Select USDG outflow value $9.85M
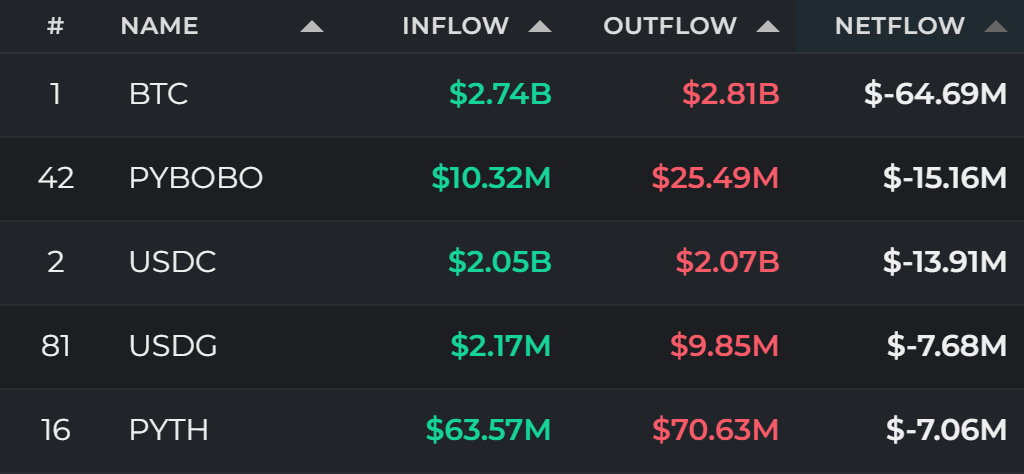Viewport: 1024px width, 474px height. click(724, 346)
